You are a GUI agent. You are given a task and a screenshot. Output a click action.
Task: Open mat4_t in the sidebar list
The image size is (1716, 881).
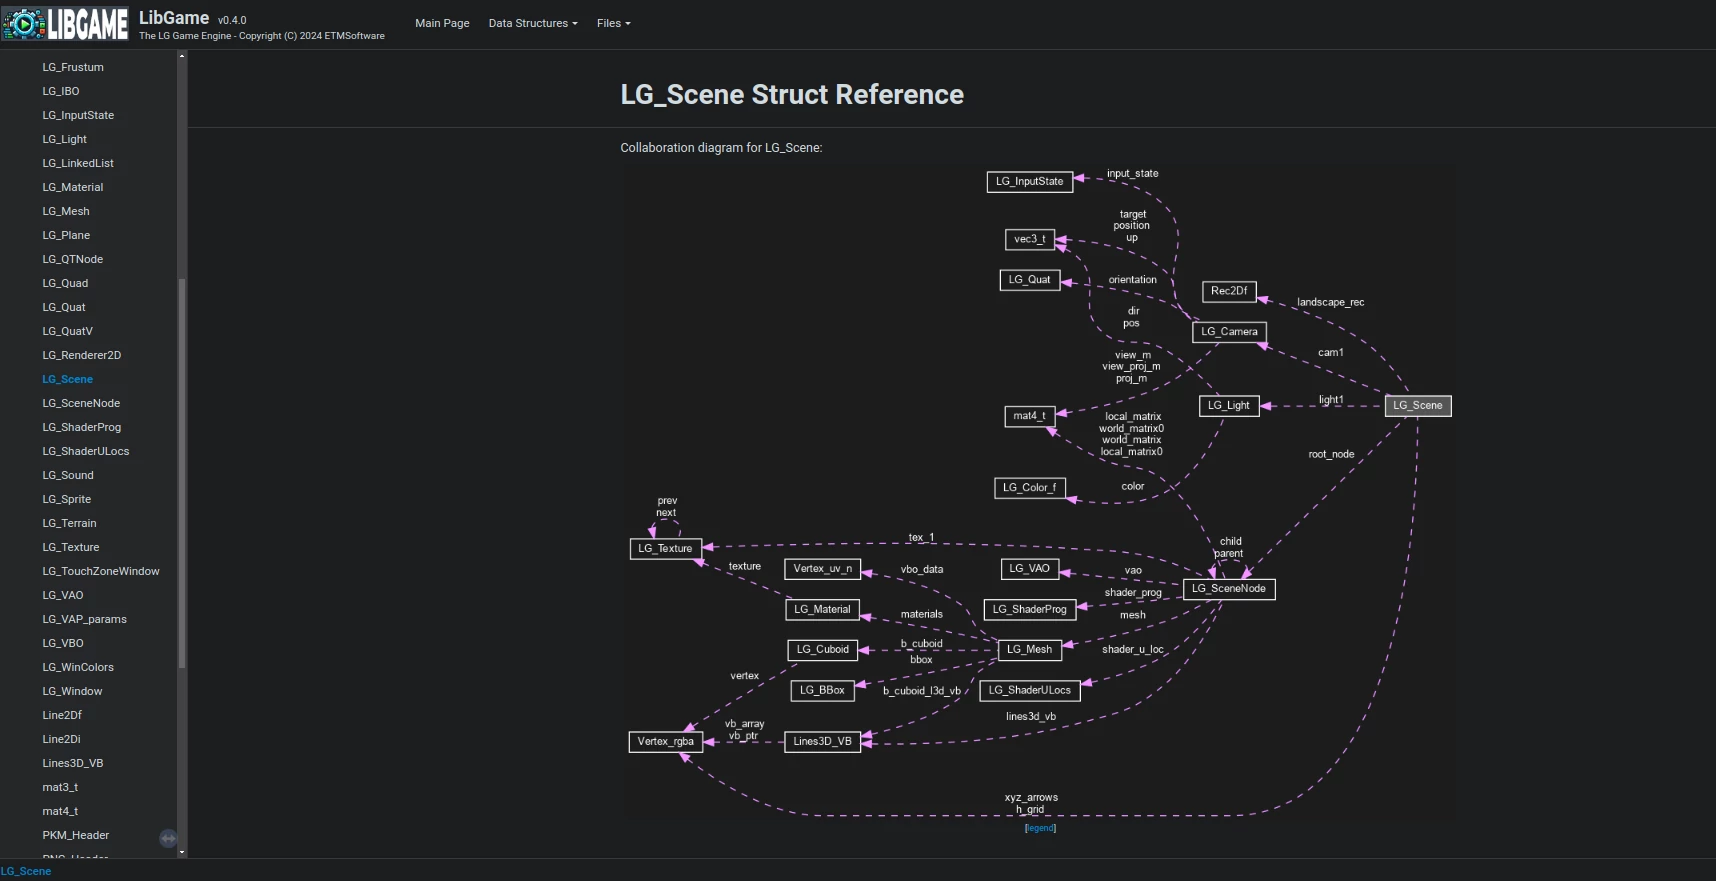(x=60, y=811)
